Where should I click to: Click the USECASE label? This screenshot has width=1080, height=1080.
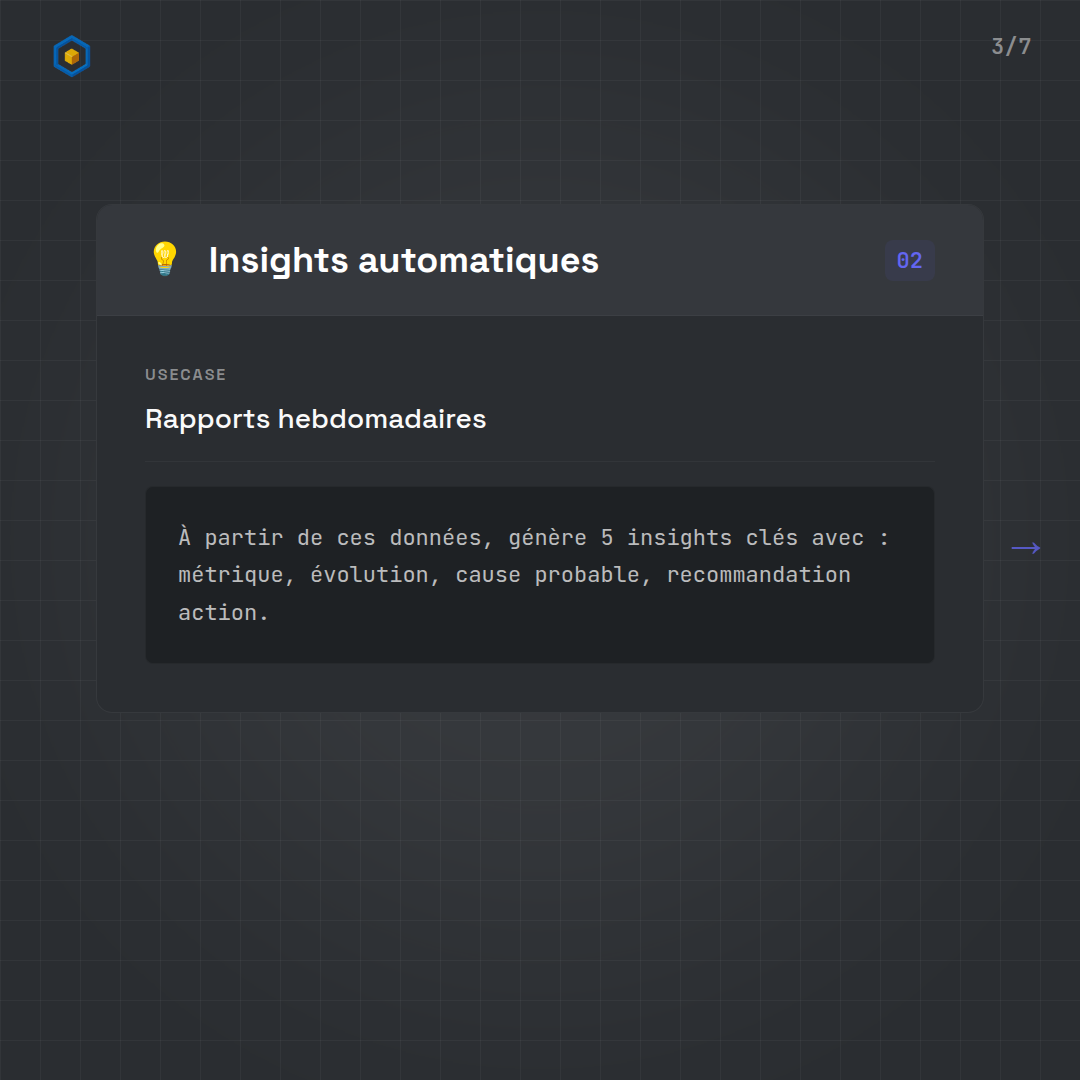click(186, 375)
